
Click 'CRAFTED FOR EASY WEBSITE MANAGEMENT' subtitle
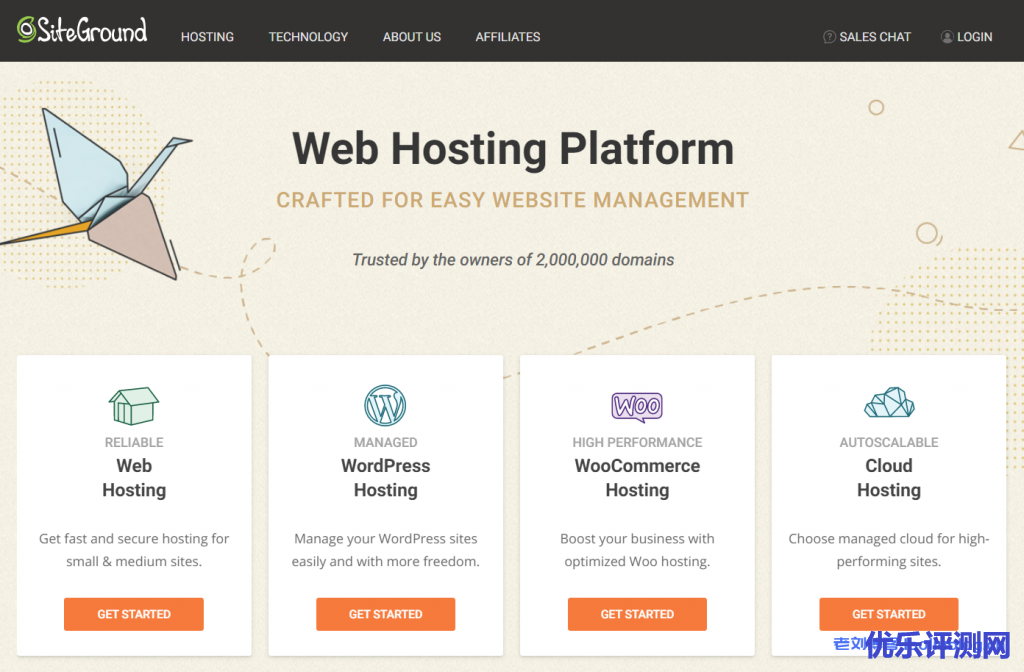pos(513,200)
